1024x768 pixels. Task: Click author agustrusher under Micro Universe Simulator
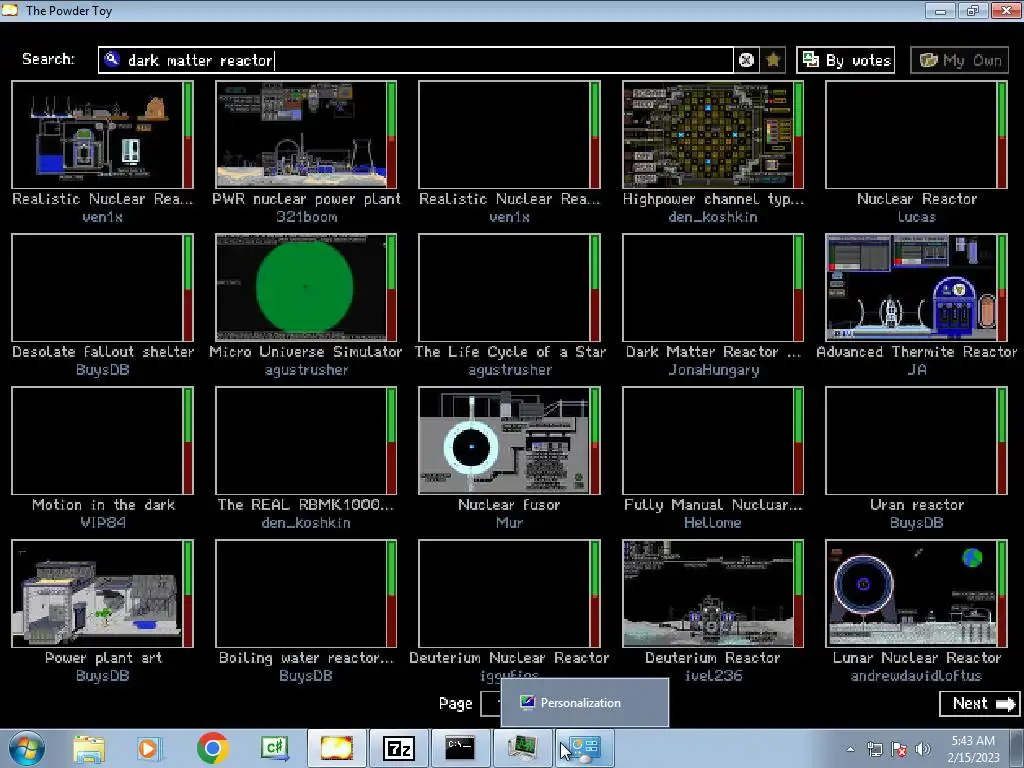306,370
